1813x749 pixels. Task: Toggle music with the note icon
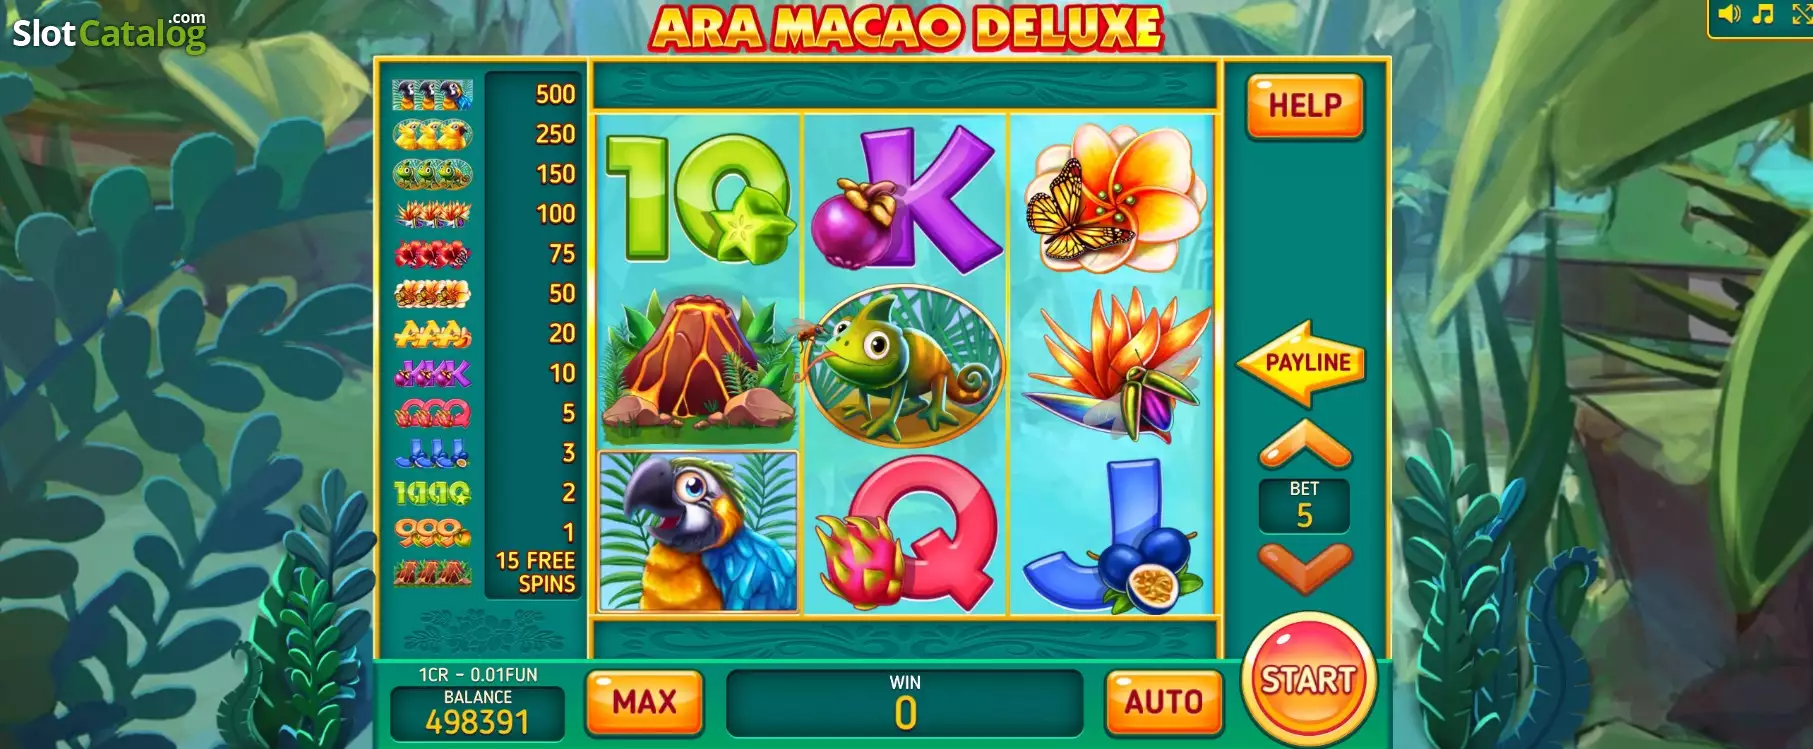1763,14
